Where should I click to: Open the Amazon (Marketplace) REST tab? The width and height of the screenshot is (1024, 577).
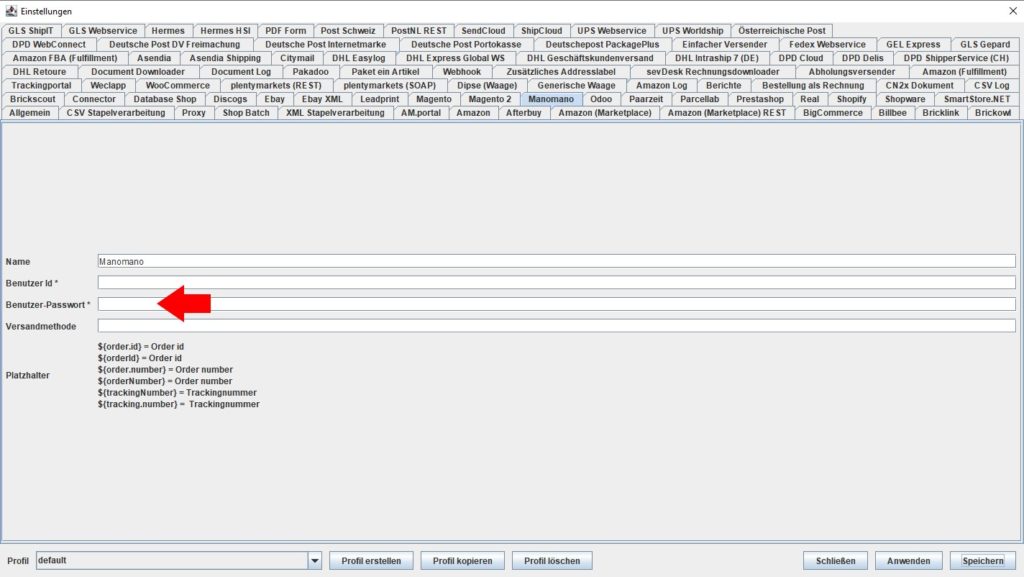(x=727, y=113)
